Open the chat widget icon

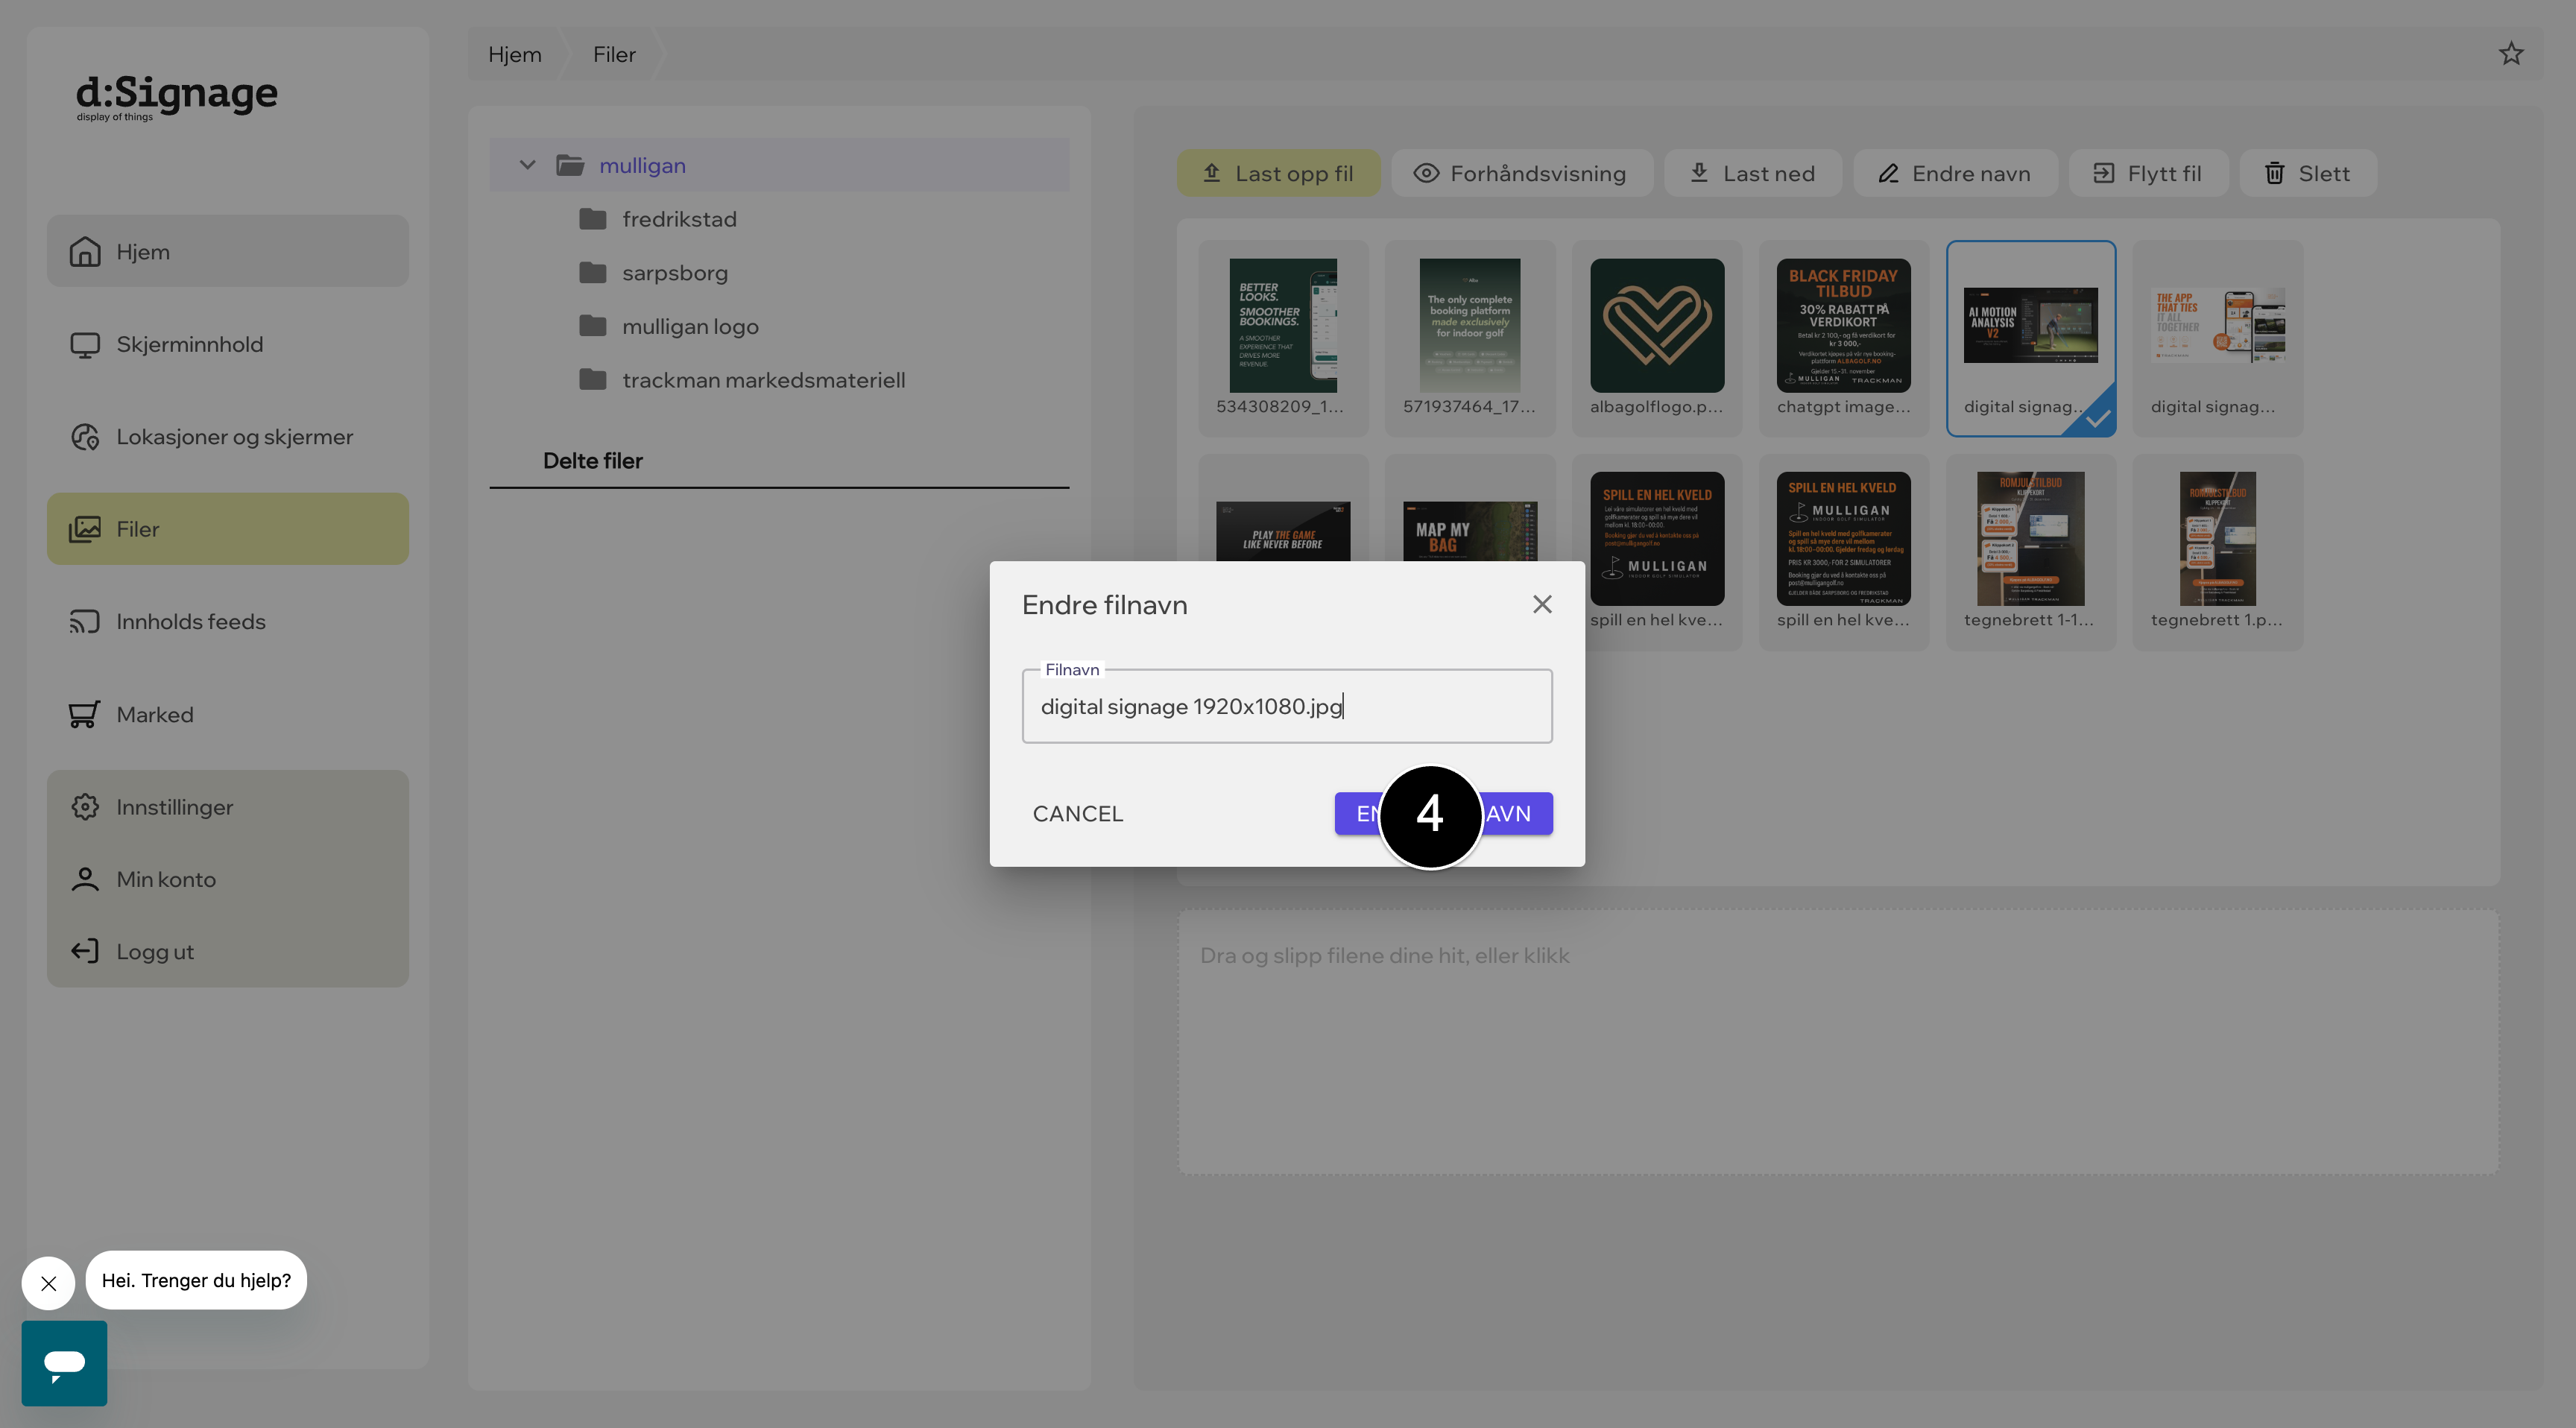coord(64,1363)
